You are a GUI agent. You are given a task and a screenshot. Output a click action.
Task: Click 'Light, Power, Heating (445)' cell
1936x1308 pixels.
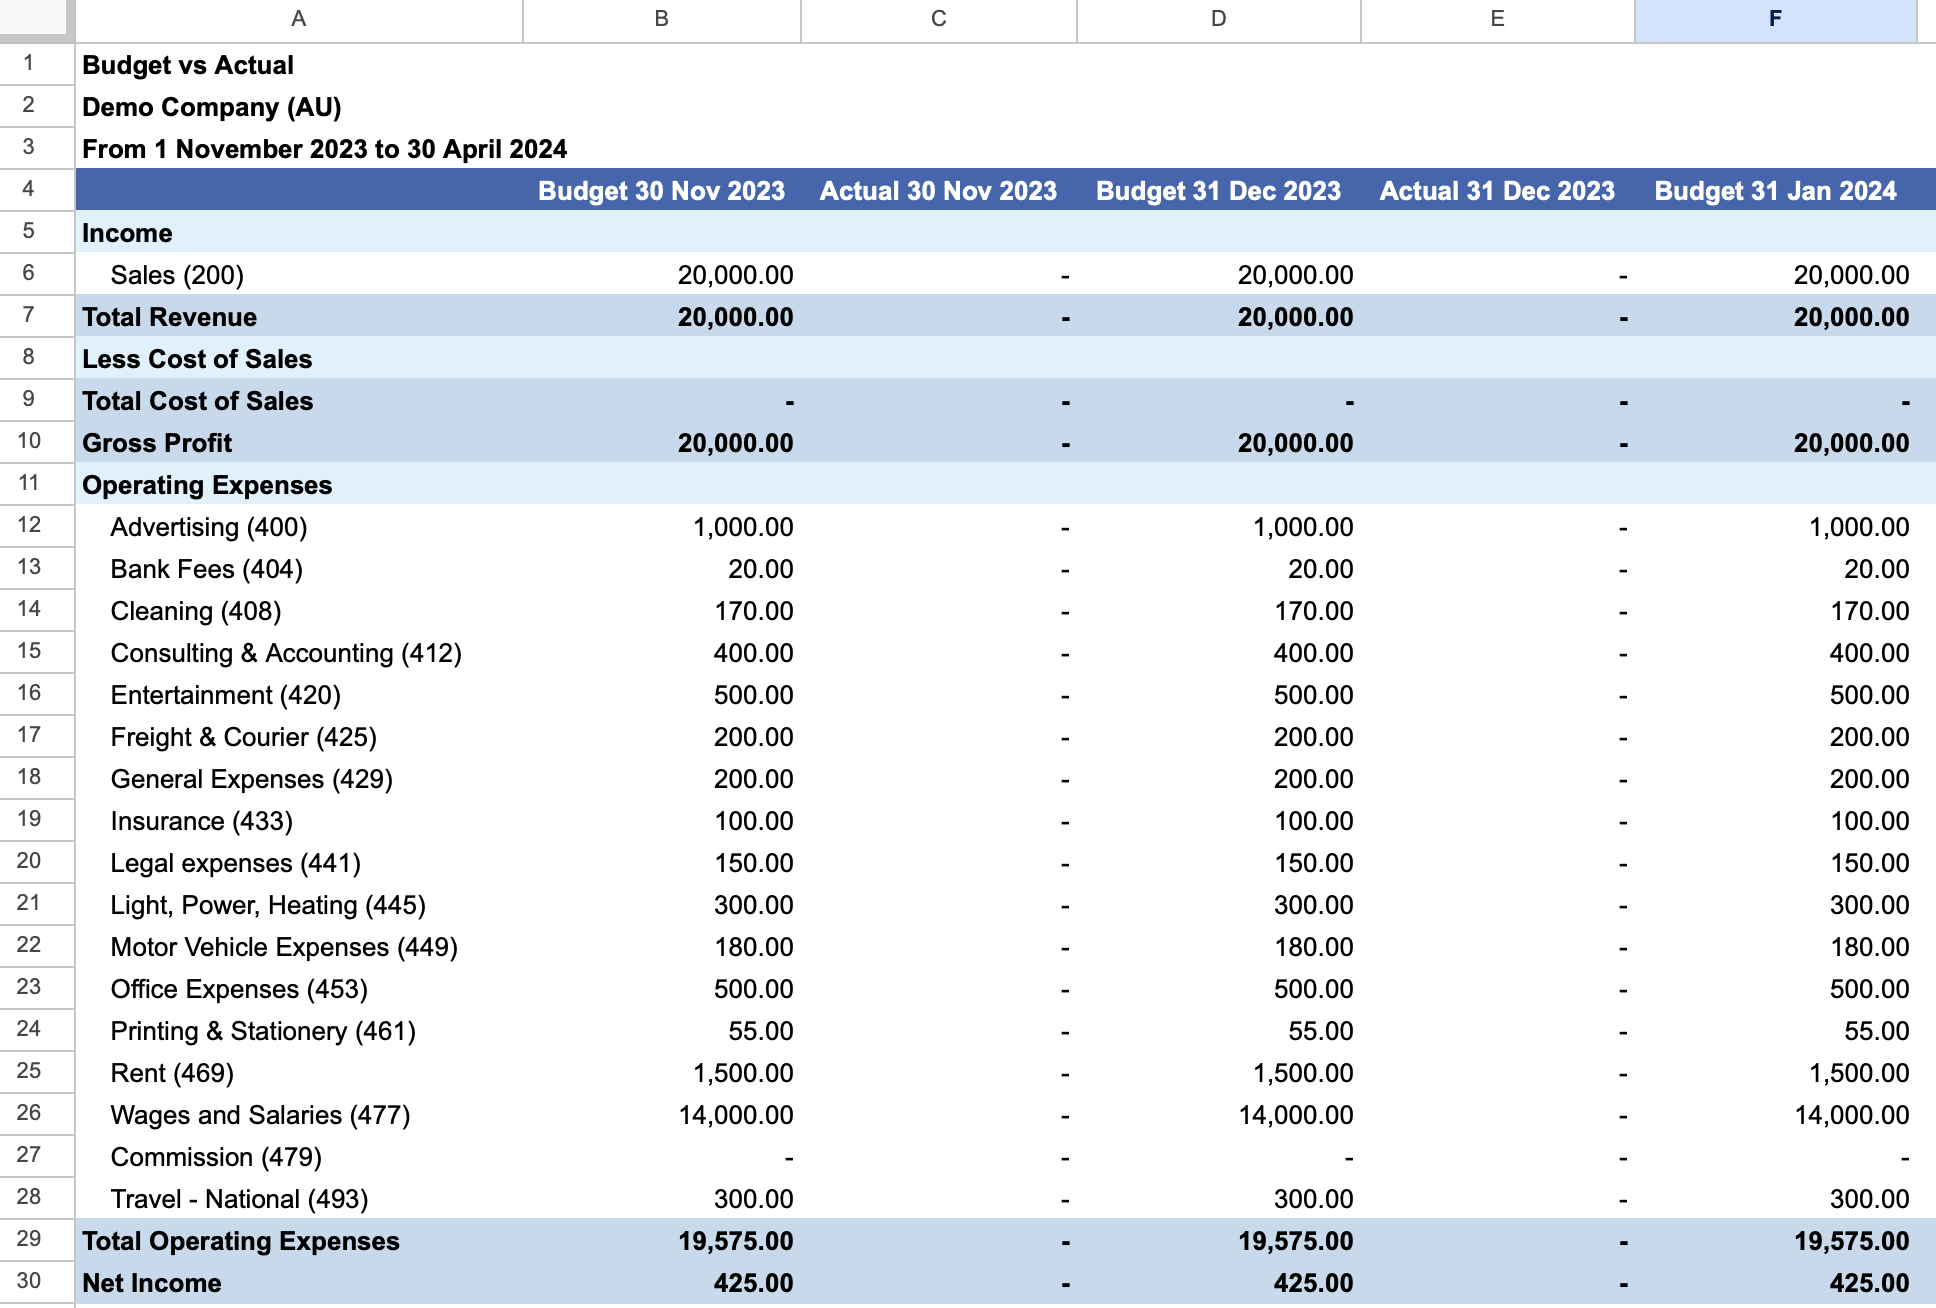[299, 905]
